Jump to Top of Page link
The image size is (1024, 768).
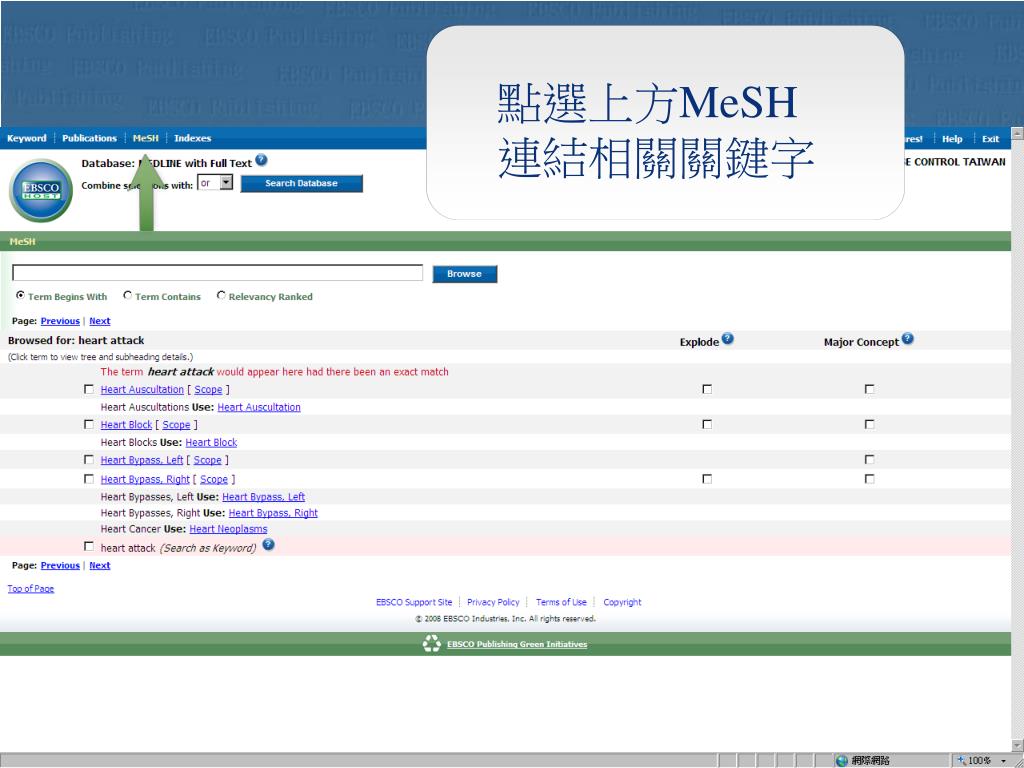tap(31, 588)
